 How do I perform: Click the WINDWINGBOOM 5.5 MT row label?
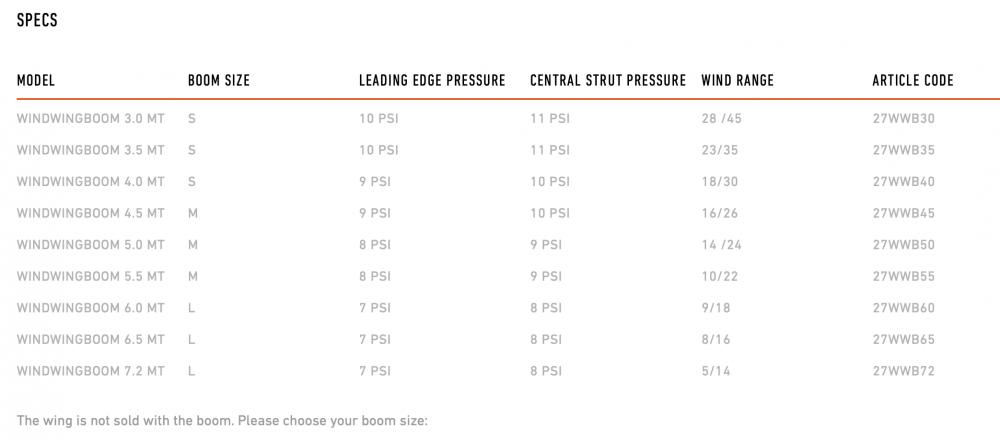(91, 276)
